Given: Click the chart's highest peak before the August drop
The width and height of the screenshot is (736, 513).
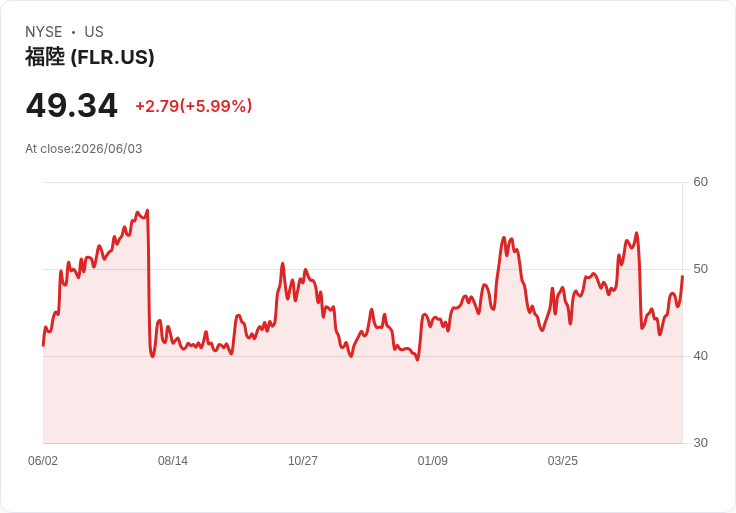Looking at the screenshot, I should [x=147, y=210].
